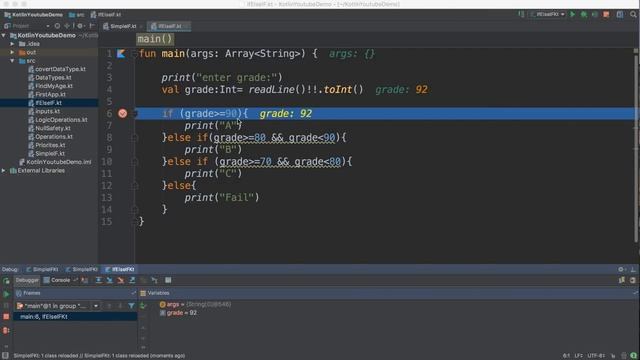Screen dimensions: 640x360
Task: Open Debugger tab in debug panel
Action: 27,280
